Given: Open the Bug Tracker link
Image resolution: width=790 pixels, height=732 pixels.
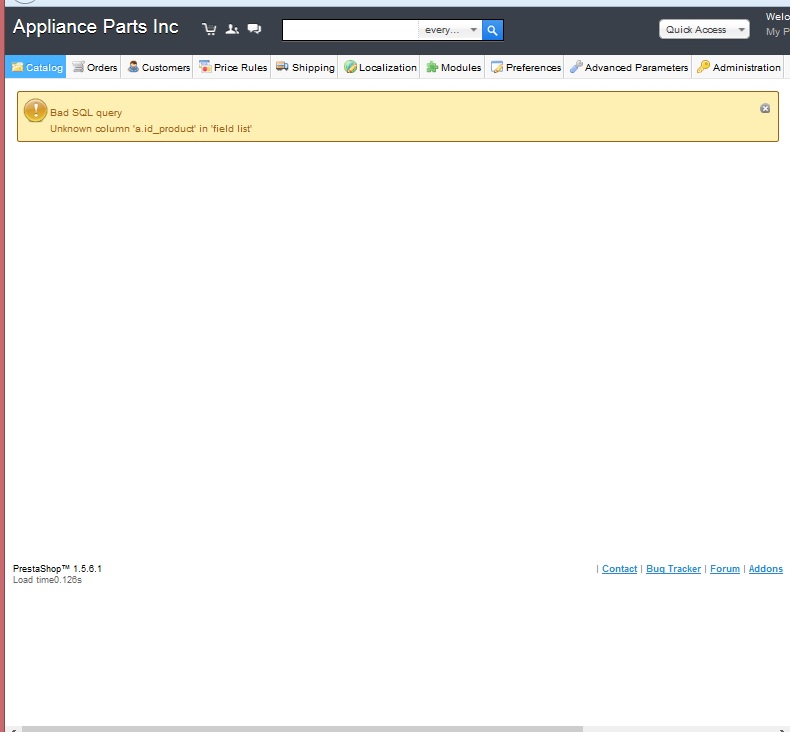Looking at the screenshot, I should 673,569.
